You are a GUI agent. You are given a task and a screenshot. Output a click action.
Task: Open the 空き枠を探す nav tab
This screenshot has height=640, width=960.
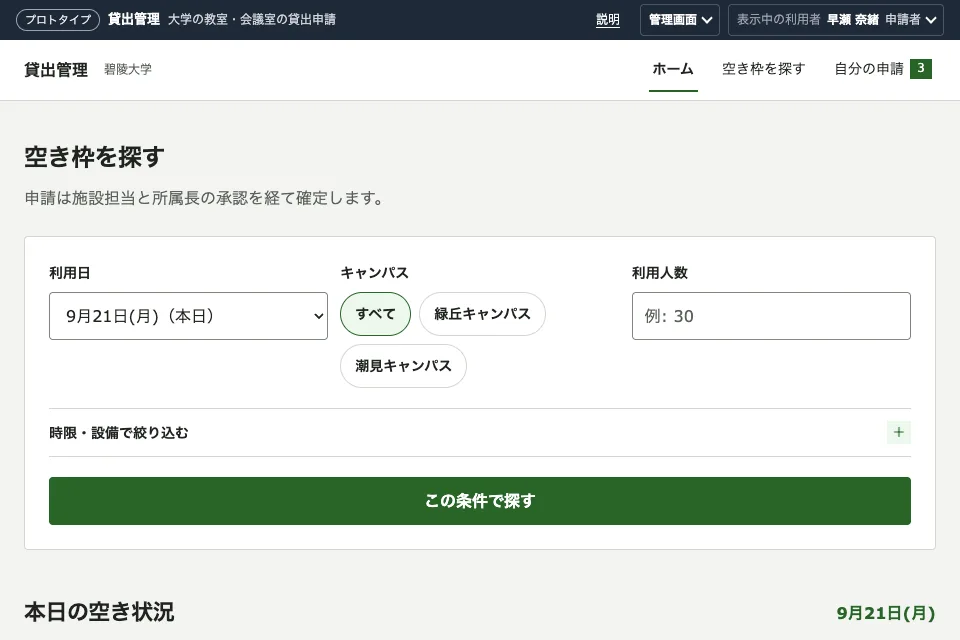click(x=763, y=69)
